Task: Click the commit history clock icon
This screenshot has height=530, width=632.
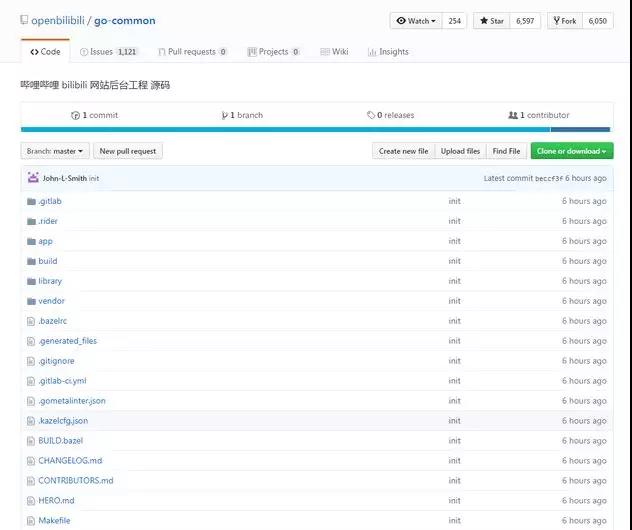Action: (75, 115)
